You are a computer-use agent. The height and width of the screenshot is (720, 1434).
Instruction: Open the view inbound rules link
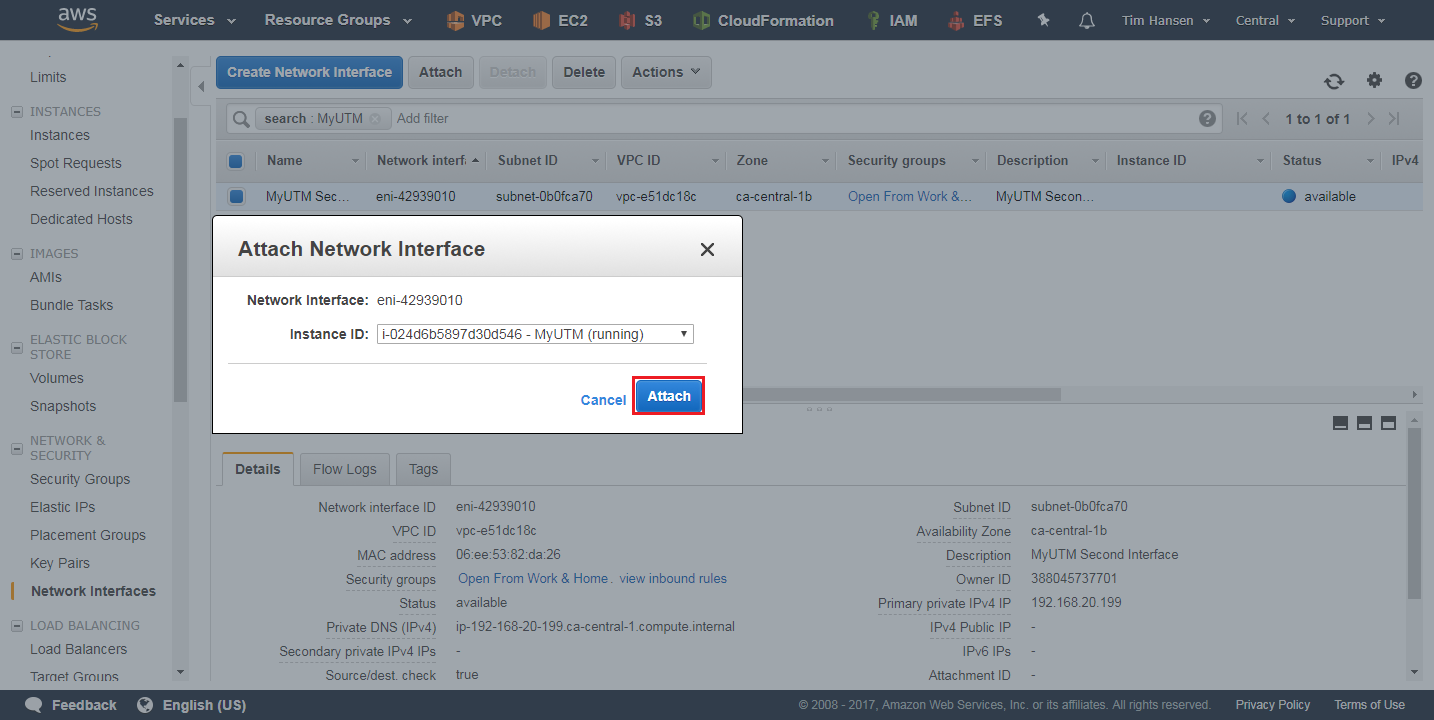click(672, 578)
